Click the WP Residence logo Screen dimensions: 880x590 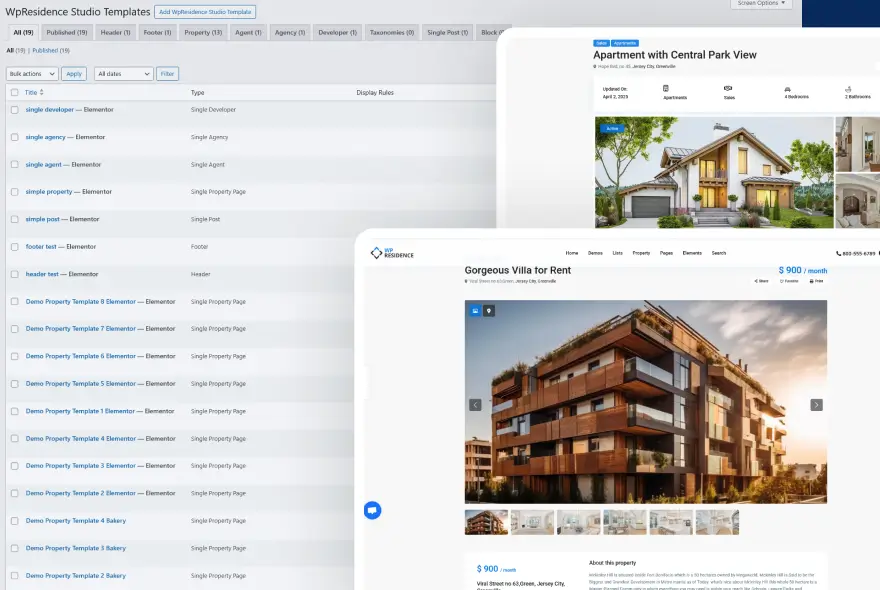click(392, 253)
